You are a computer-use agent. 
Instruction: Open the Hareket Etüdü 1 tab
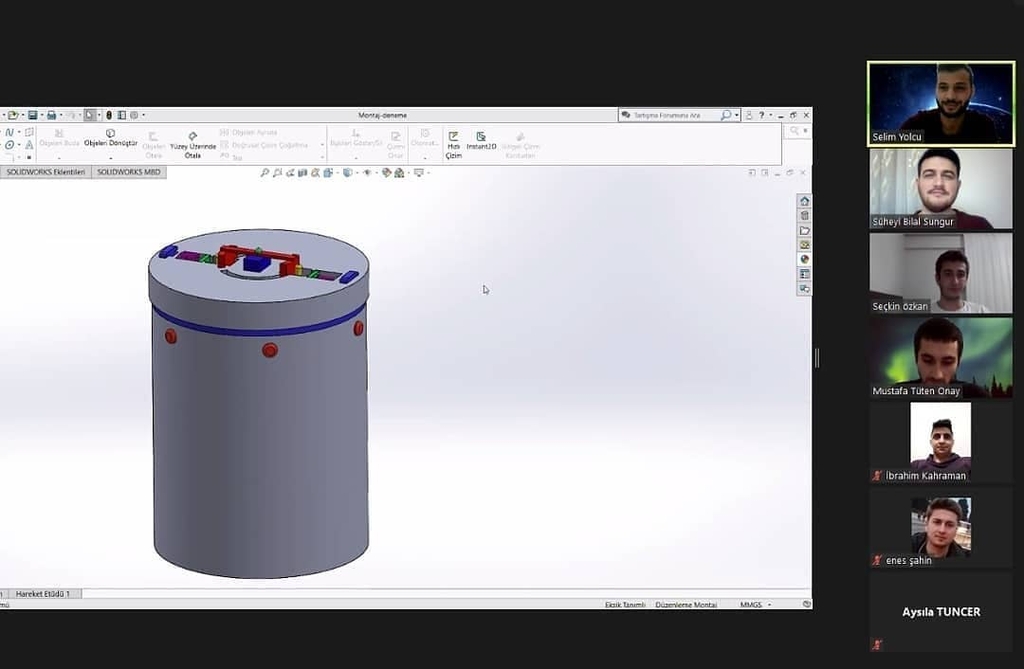coord(45,594)
